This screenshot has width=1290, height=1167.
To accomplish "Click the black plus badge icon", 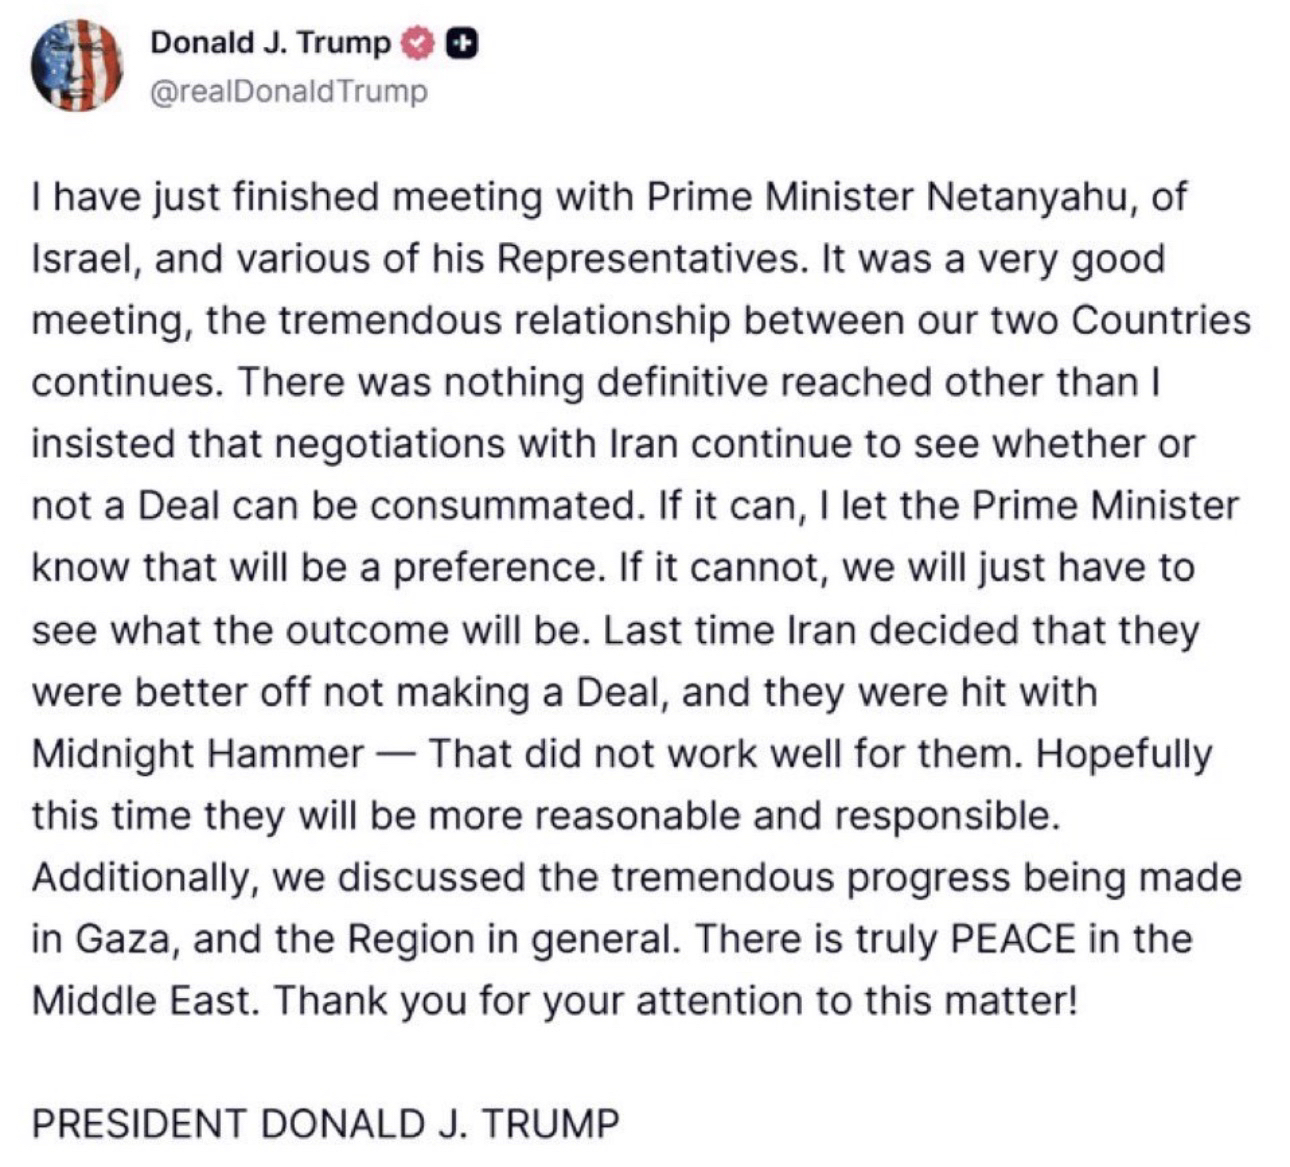I will tap(460, 43).
